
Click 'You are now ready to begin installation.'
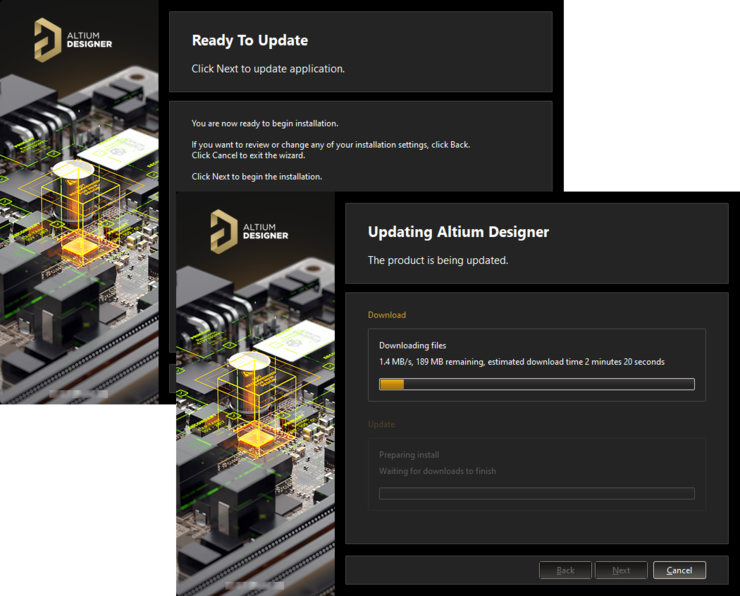(265, 124)
